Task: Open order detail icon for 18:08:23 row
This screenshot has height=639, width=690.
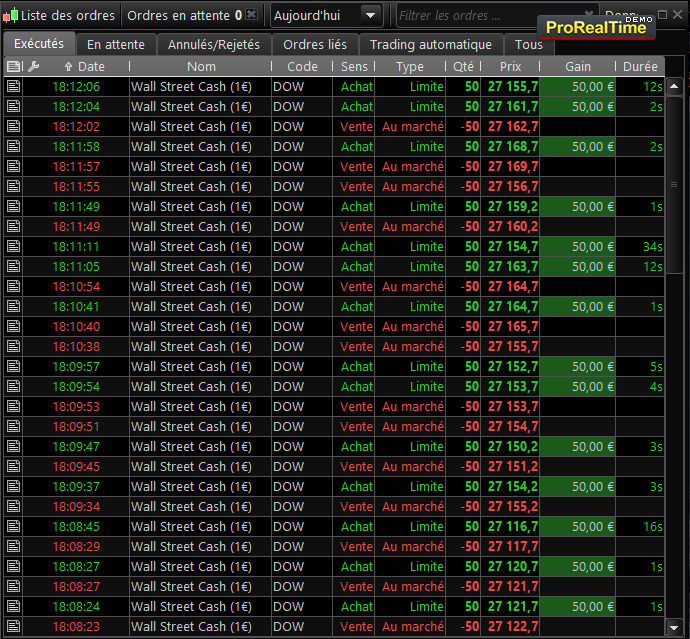Action: [14, 626]
